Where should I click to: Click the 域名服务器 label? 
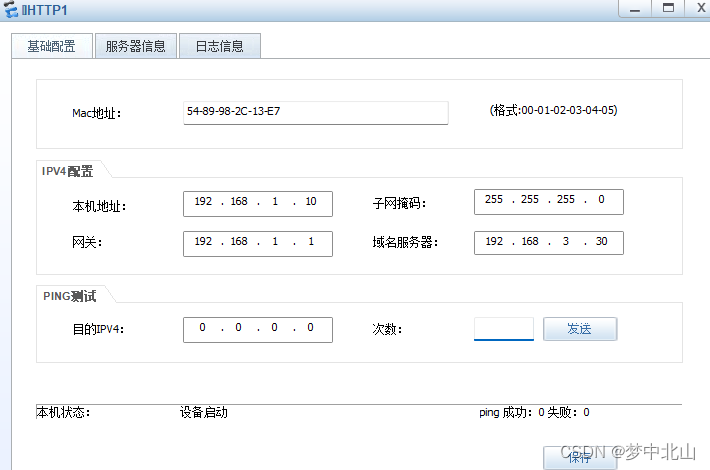[x=405, y=243]
